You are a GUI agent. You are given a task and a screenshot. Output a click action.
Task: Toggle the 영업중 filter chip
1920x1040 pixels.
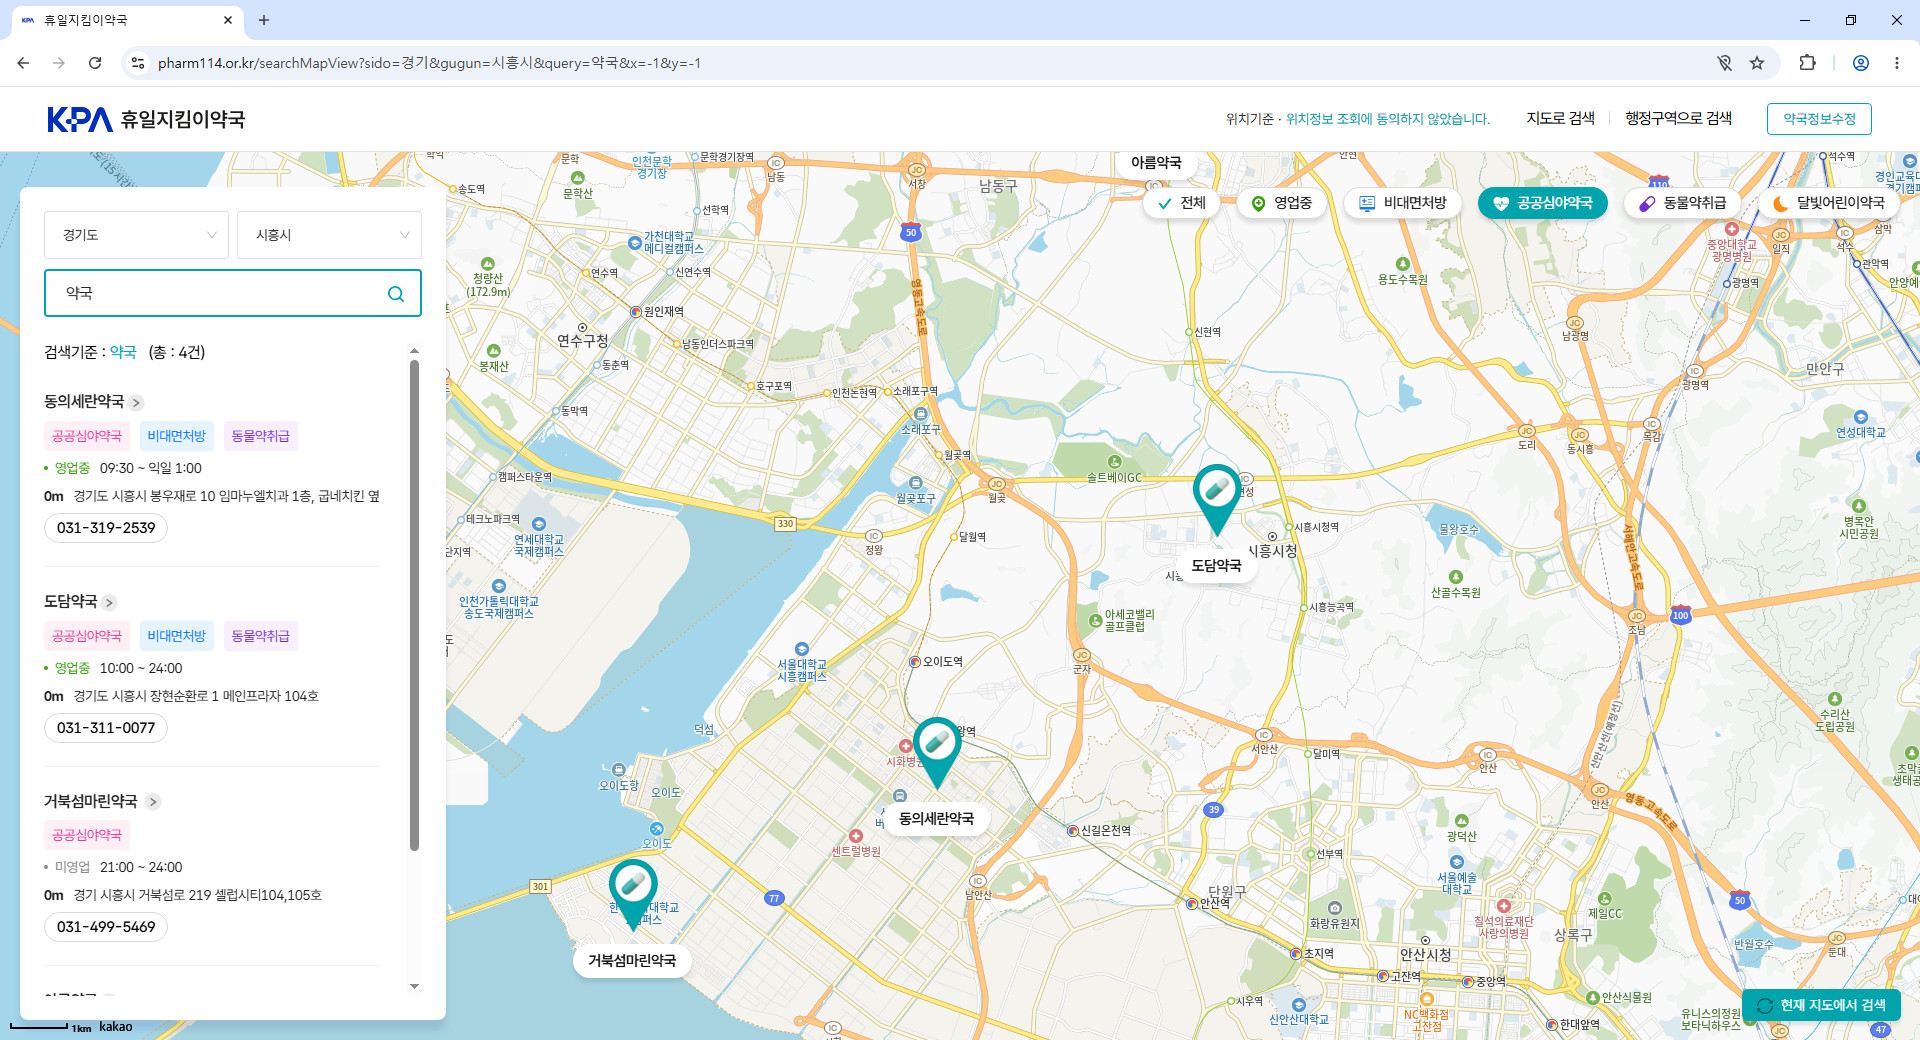coord(1281,203)
